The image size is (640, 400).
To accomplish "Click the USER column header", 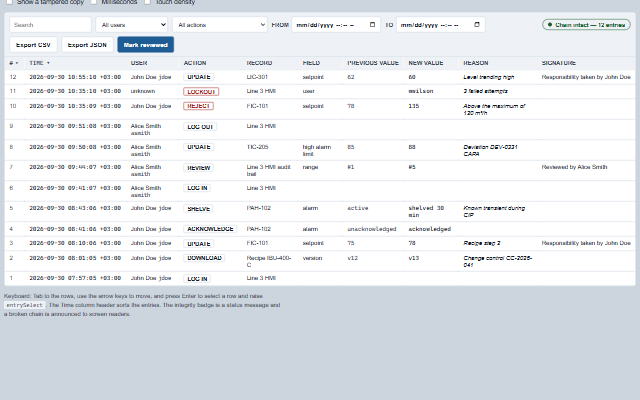I will tap(139, 63).
